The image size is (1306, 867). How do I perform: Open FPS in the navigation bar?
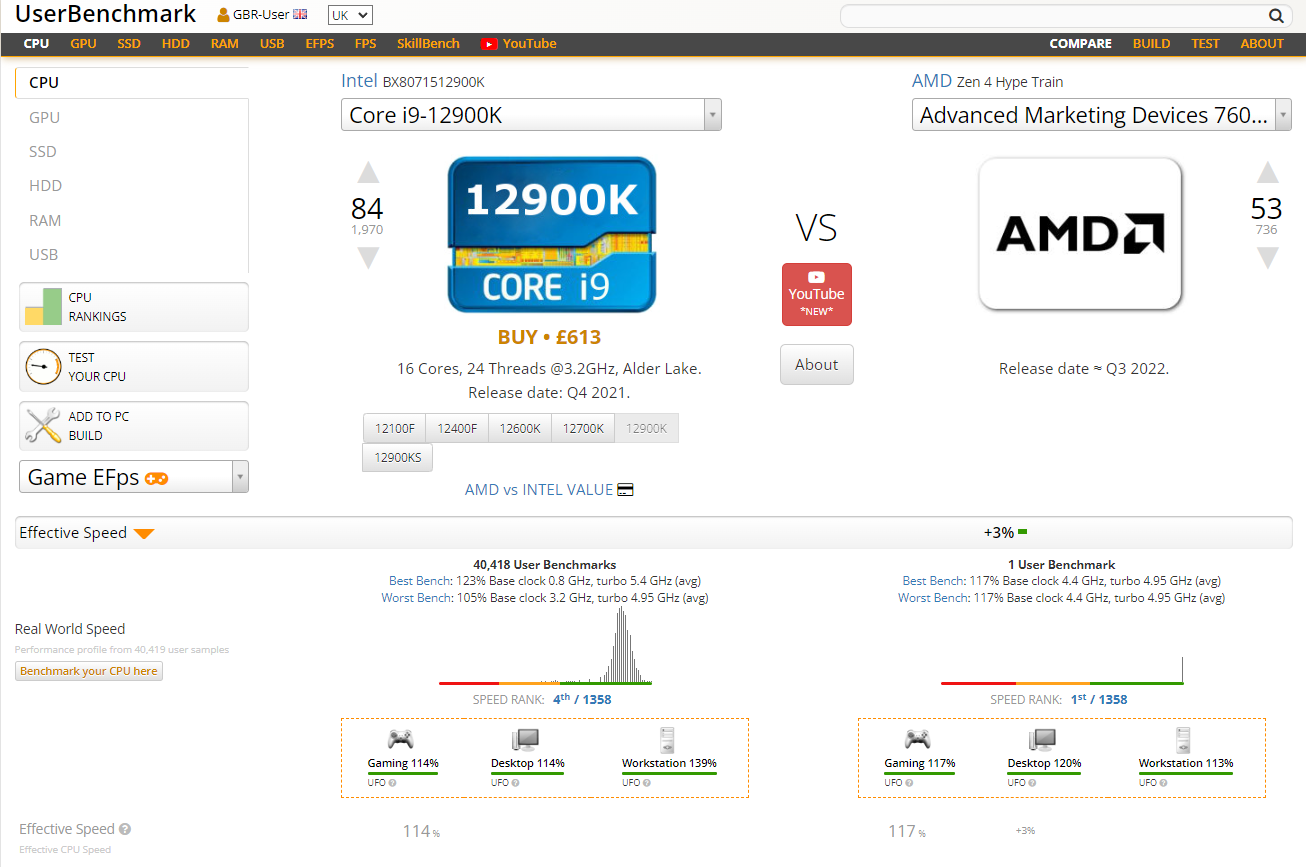point(365,44)
